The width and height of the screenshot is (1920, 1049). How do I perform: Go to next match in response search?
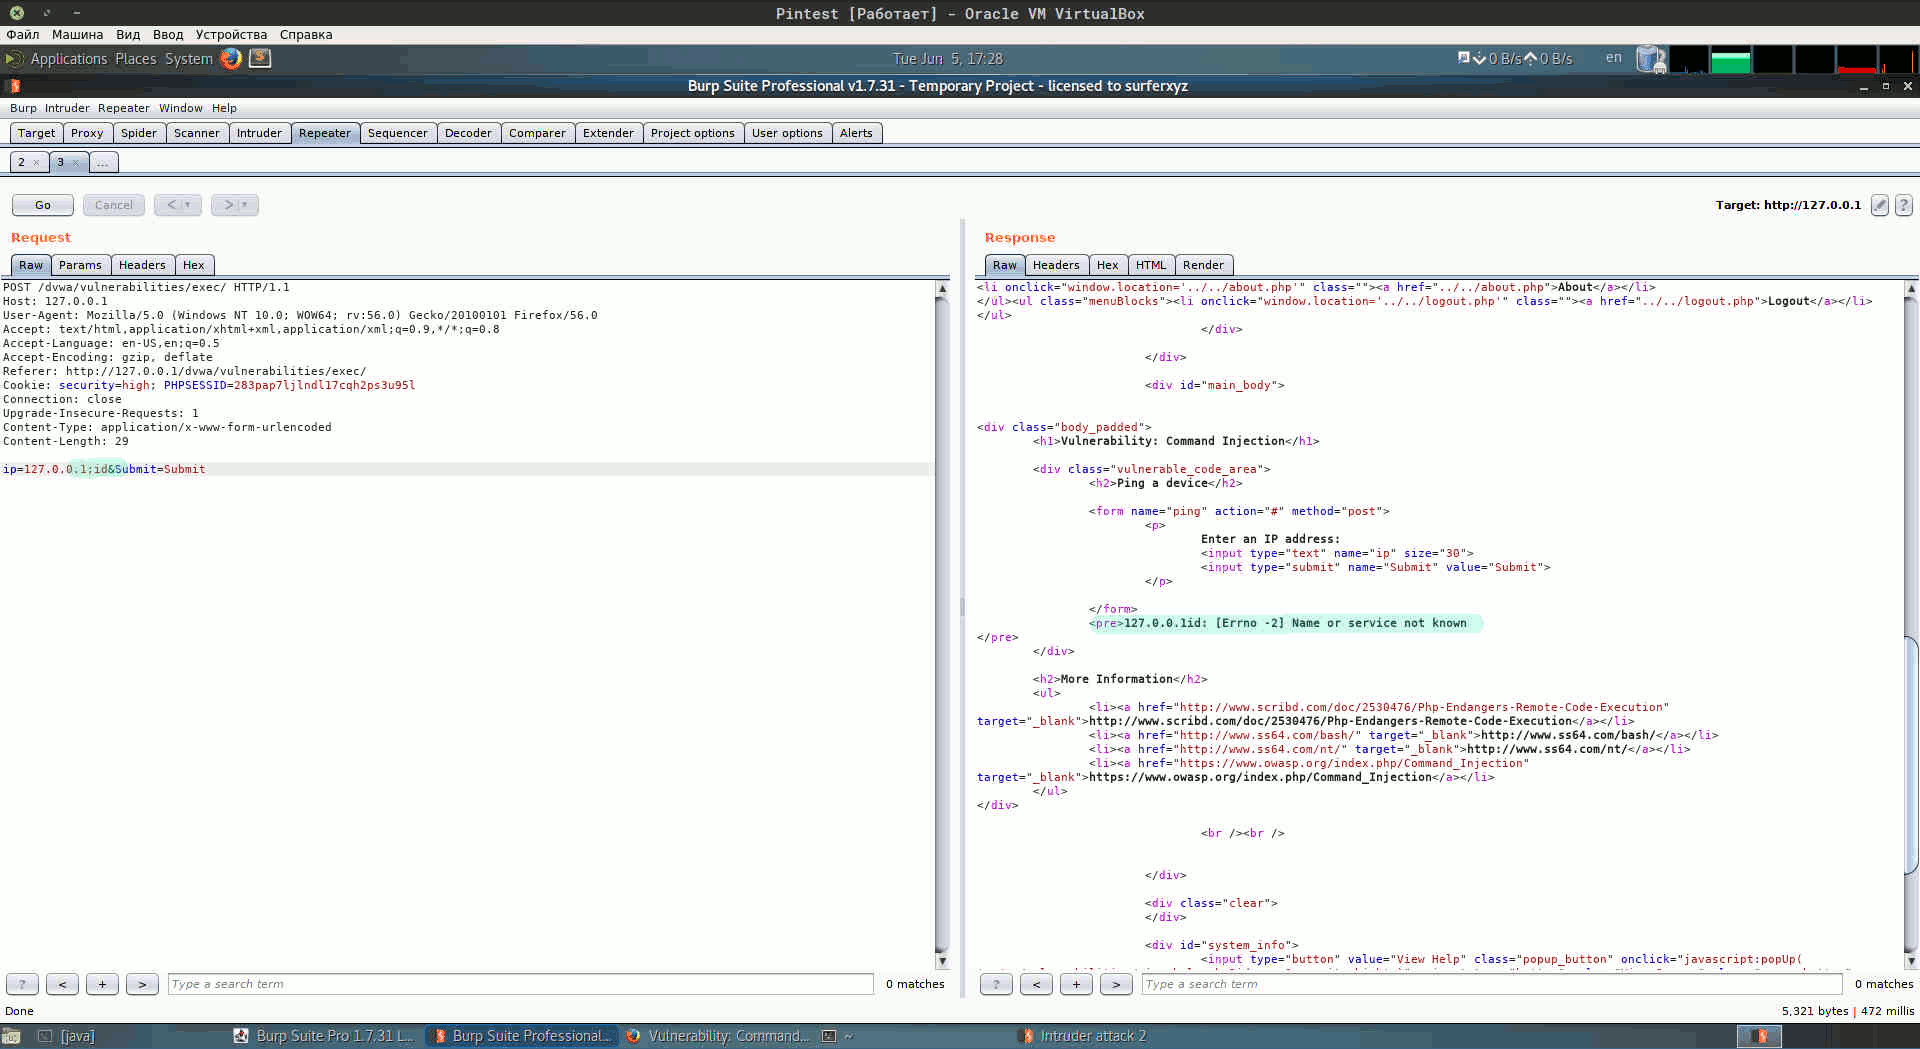pos(1116,984)
